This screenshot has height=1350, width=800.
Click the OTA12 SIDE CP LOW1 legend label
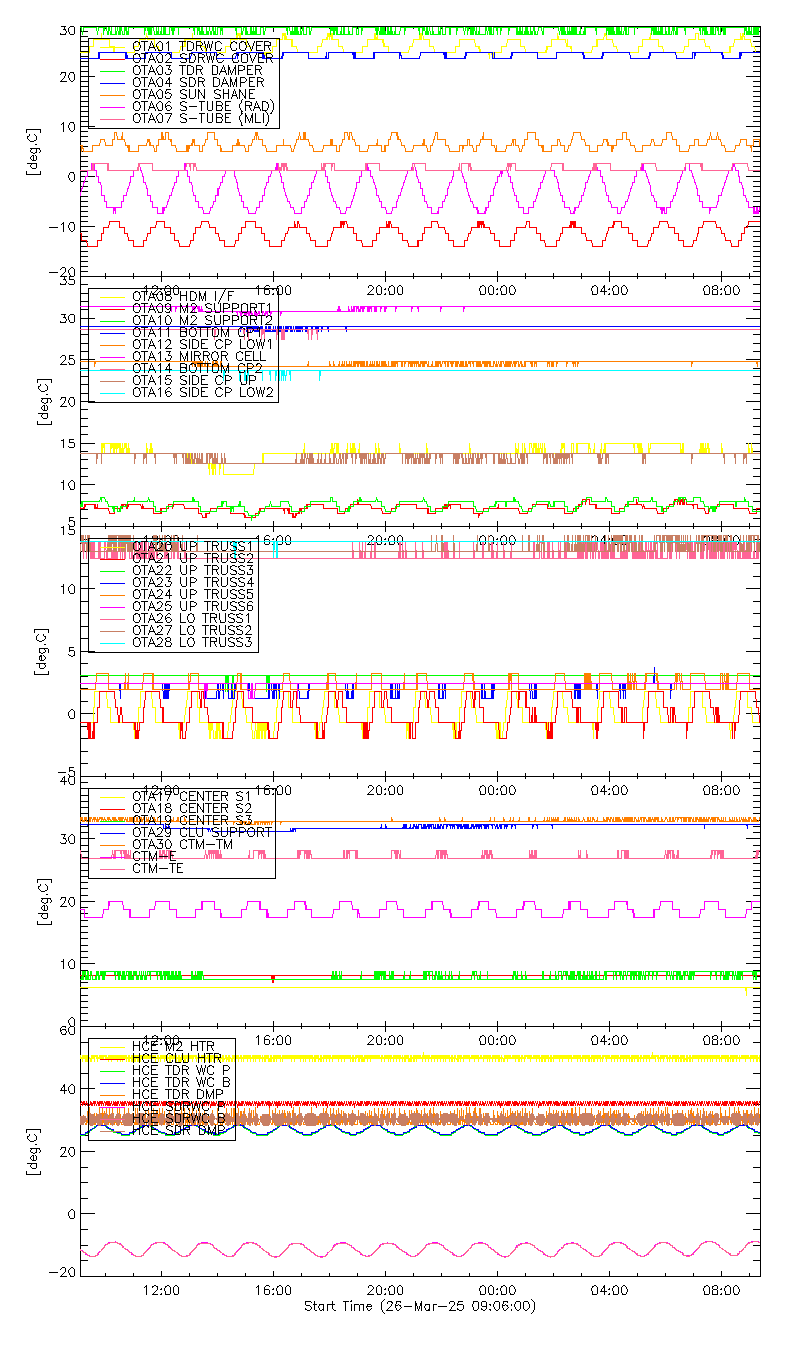202,344
